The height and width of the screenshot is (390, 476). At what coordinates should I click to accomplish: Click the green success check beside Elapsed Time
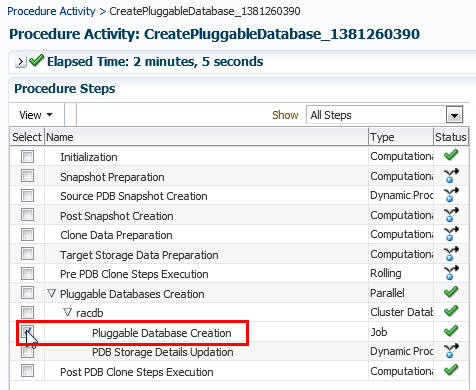pos(36,60)
